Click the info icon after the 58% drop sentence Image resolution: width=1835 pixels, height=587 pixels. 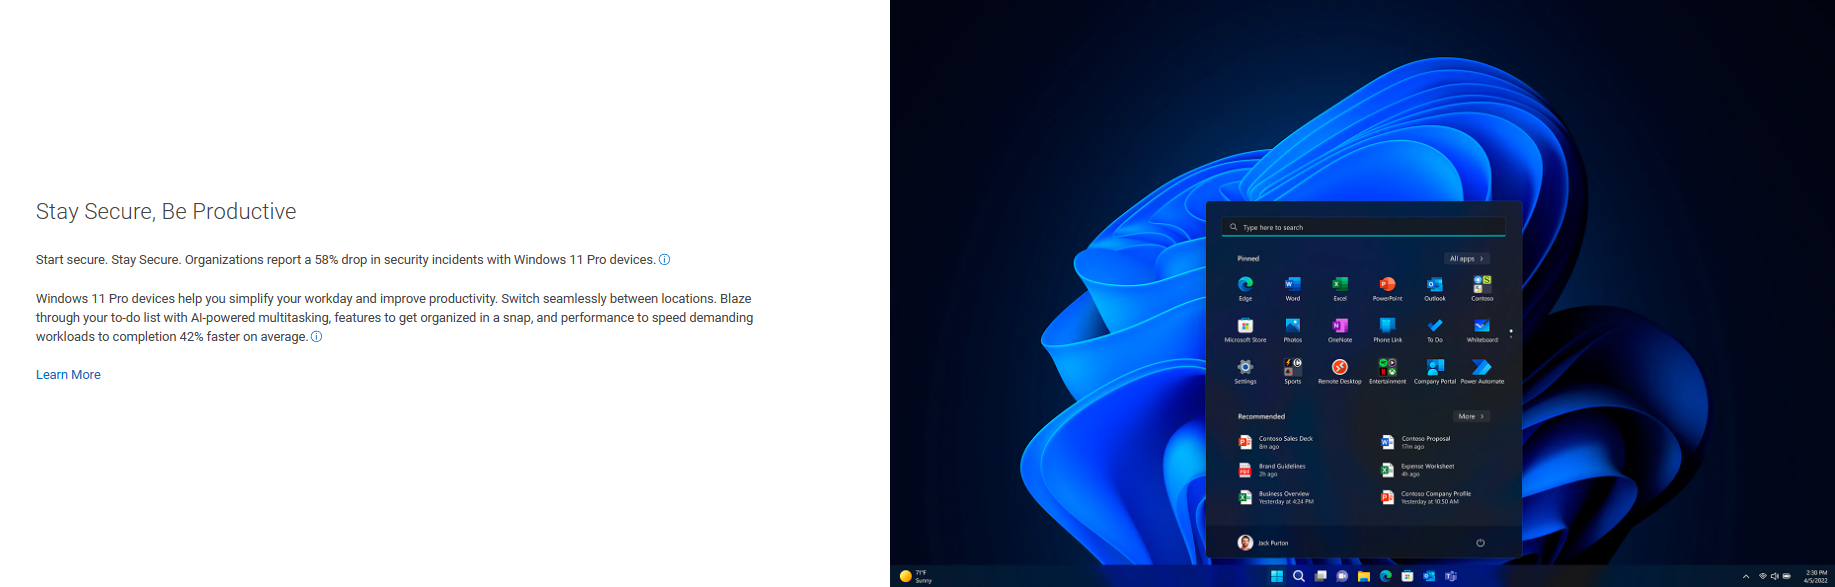[664, 260]
